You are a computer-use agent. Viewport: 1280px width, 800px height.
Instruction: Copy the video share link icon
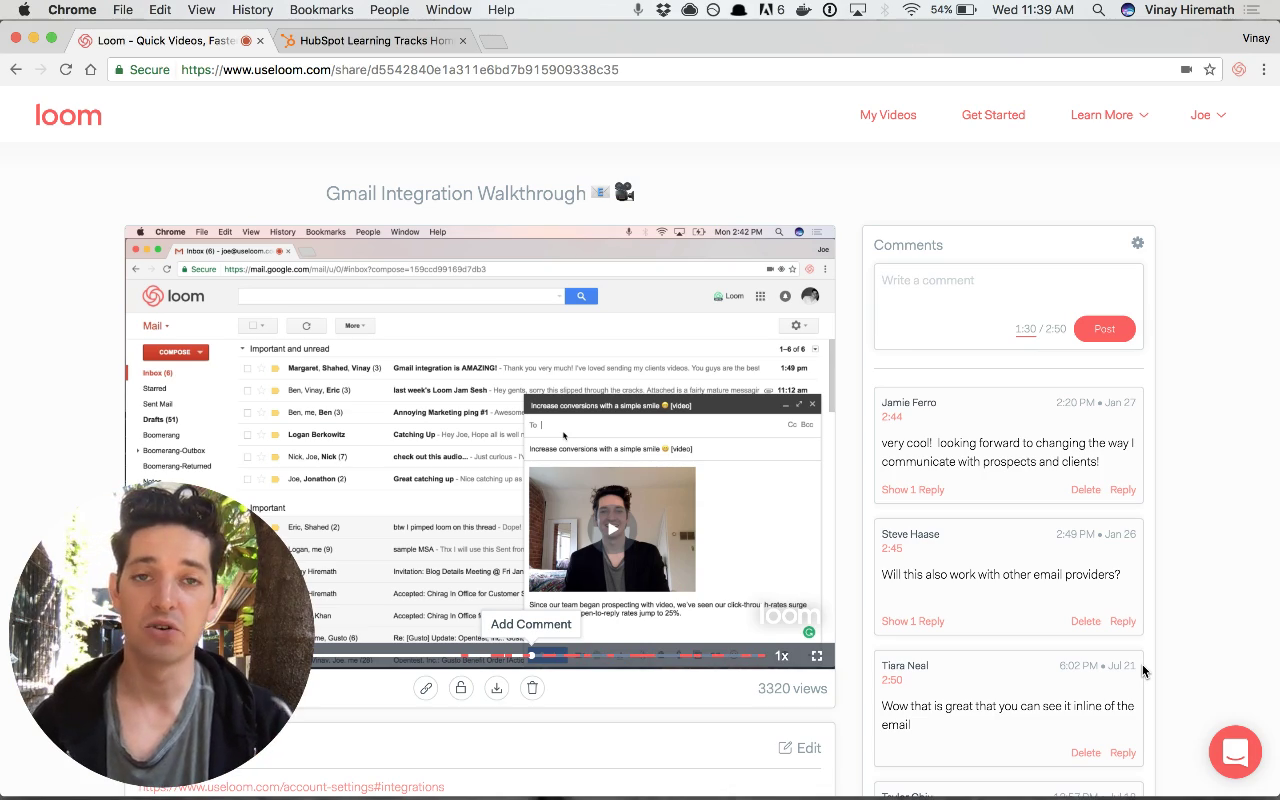(x=426, y=688)
